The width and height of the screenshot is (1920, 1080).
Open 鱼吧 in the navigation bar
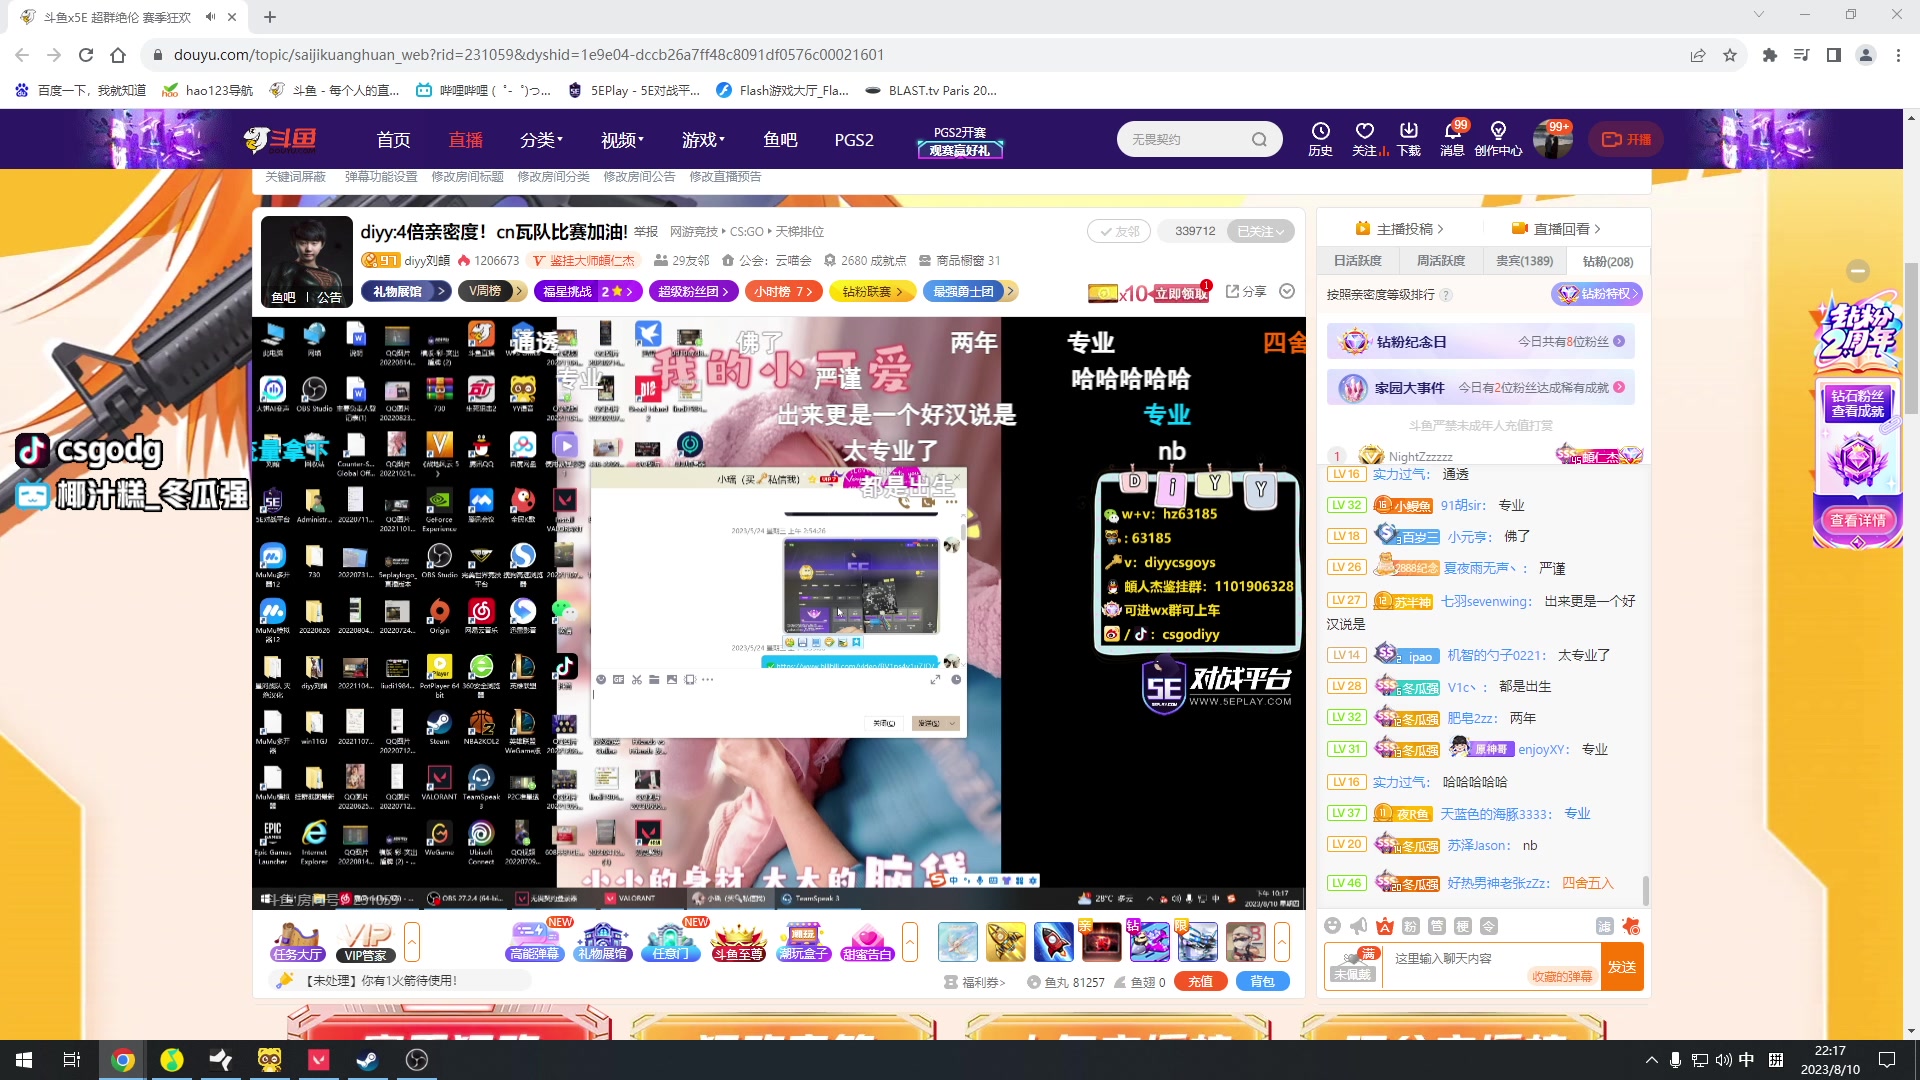click(x=780, y=140)
